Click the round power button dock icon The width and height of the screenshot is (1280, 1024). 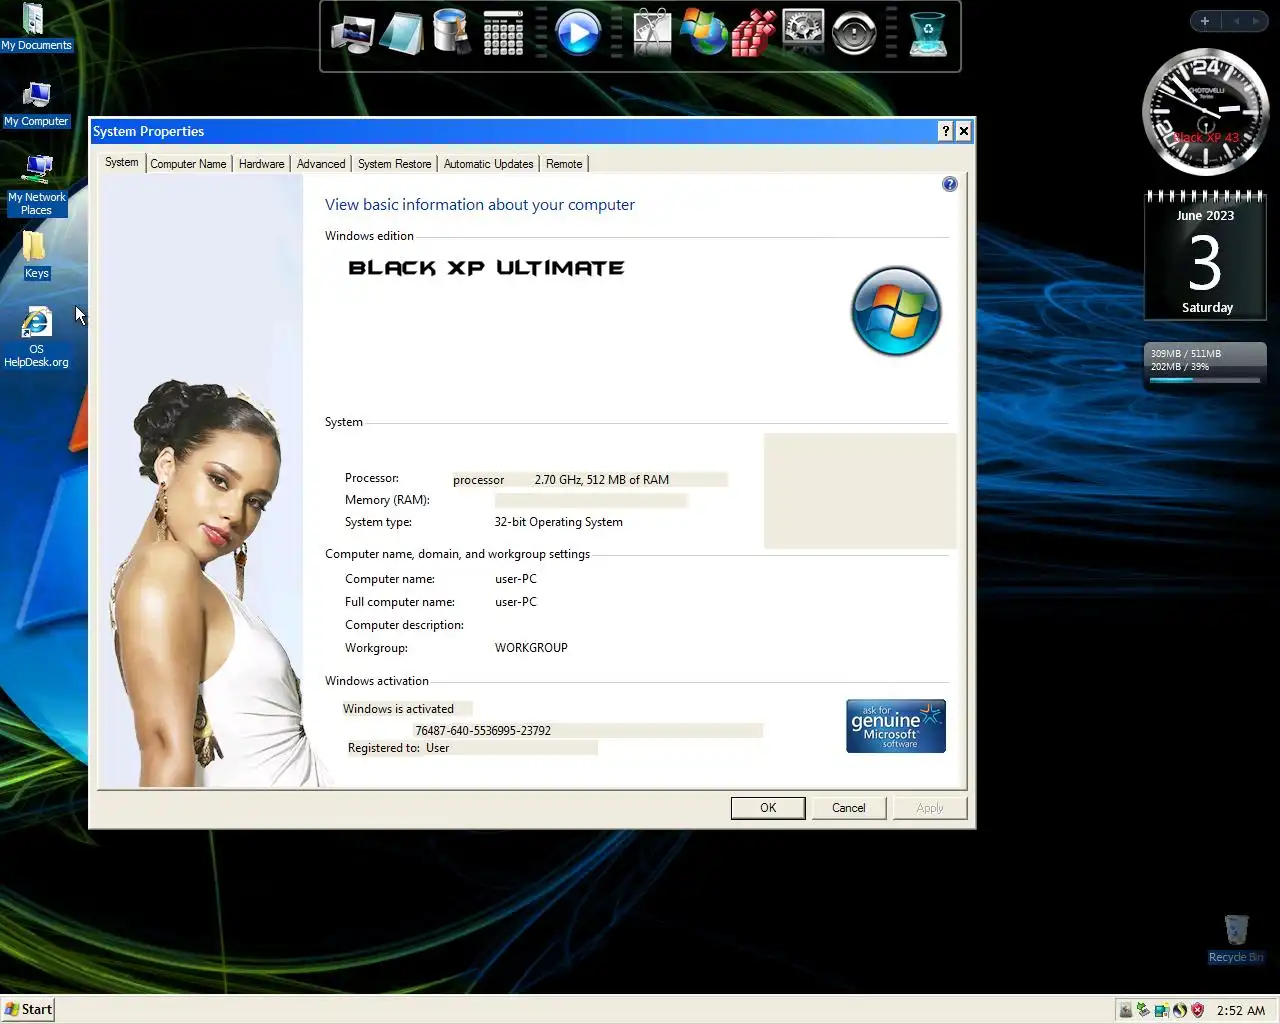tap(854, 34)
